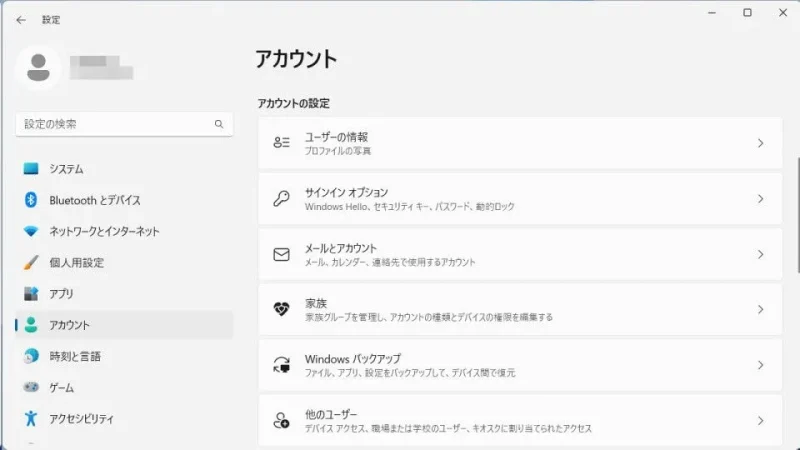
Task: Open 家族 settings via right chevron
Action: coord(760,310)
